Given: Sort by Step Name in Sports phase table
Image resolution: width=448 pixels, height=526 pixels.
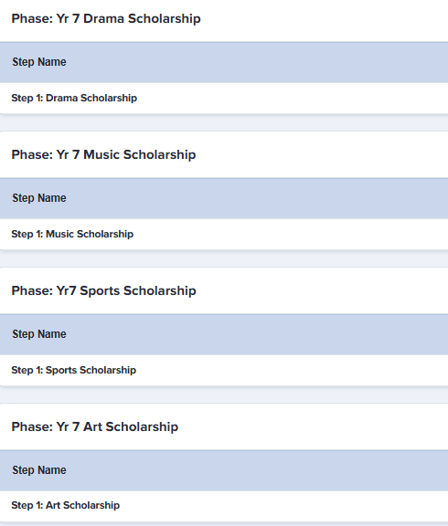Looking at the screenshot, I should [x=39, y=334].
